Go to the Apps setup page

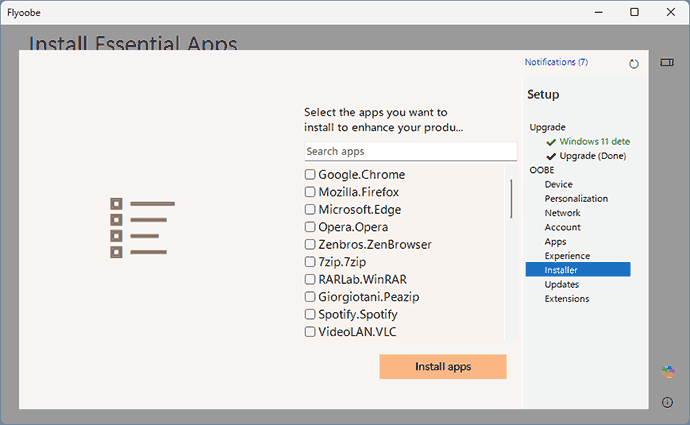pyautogui.click(x=555, y=242)
